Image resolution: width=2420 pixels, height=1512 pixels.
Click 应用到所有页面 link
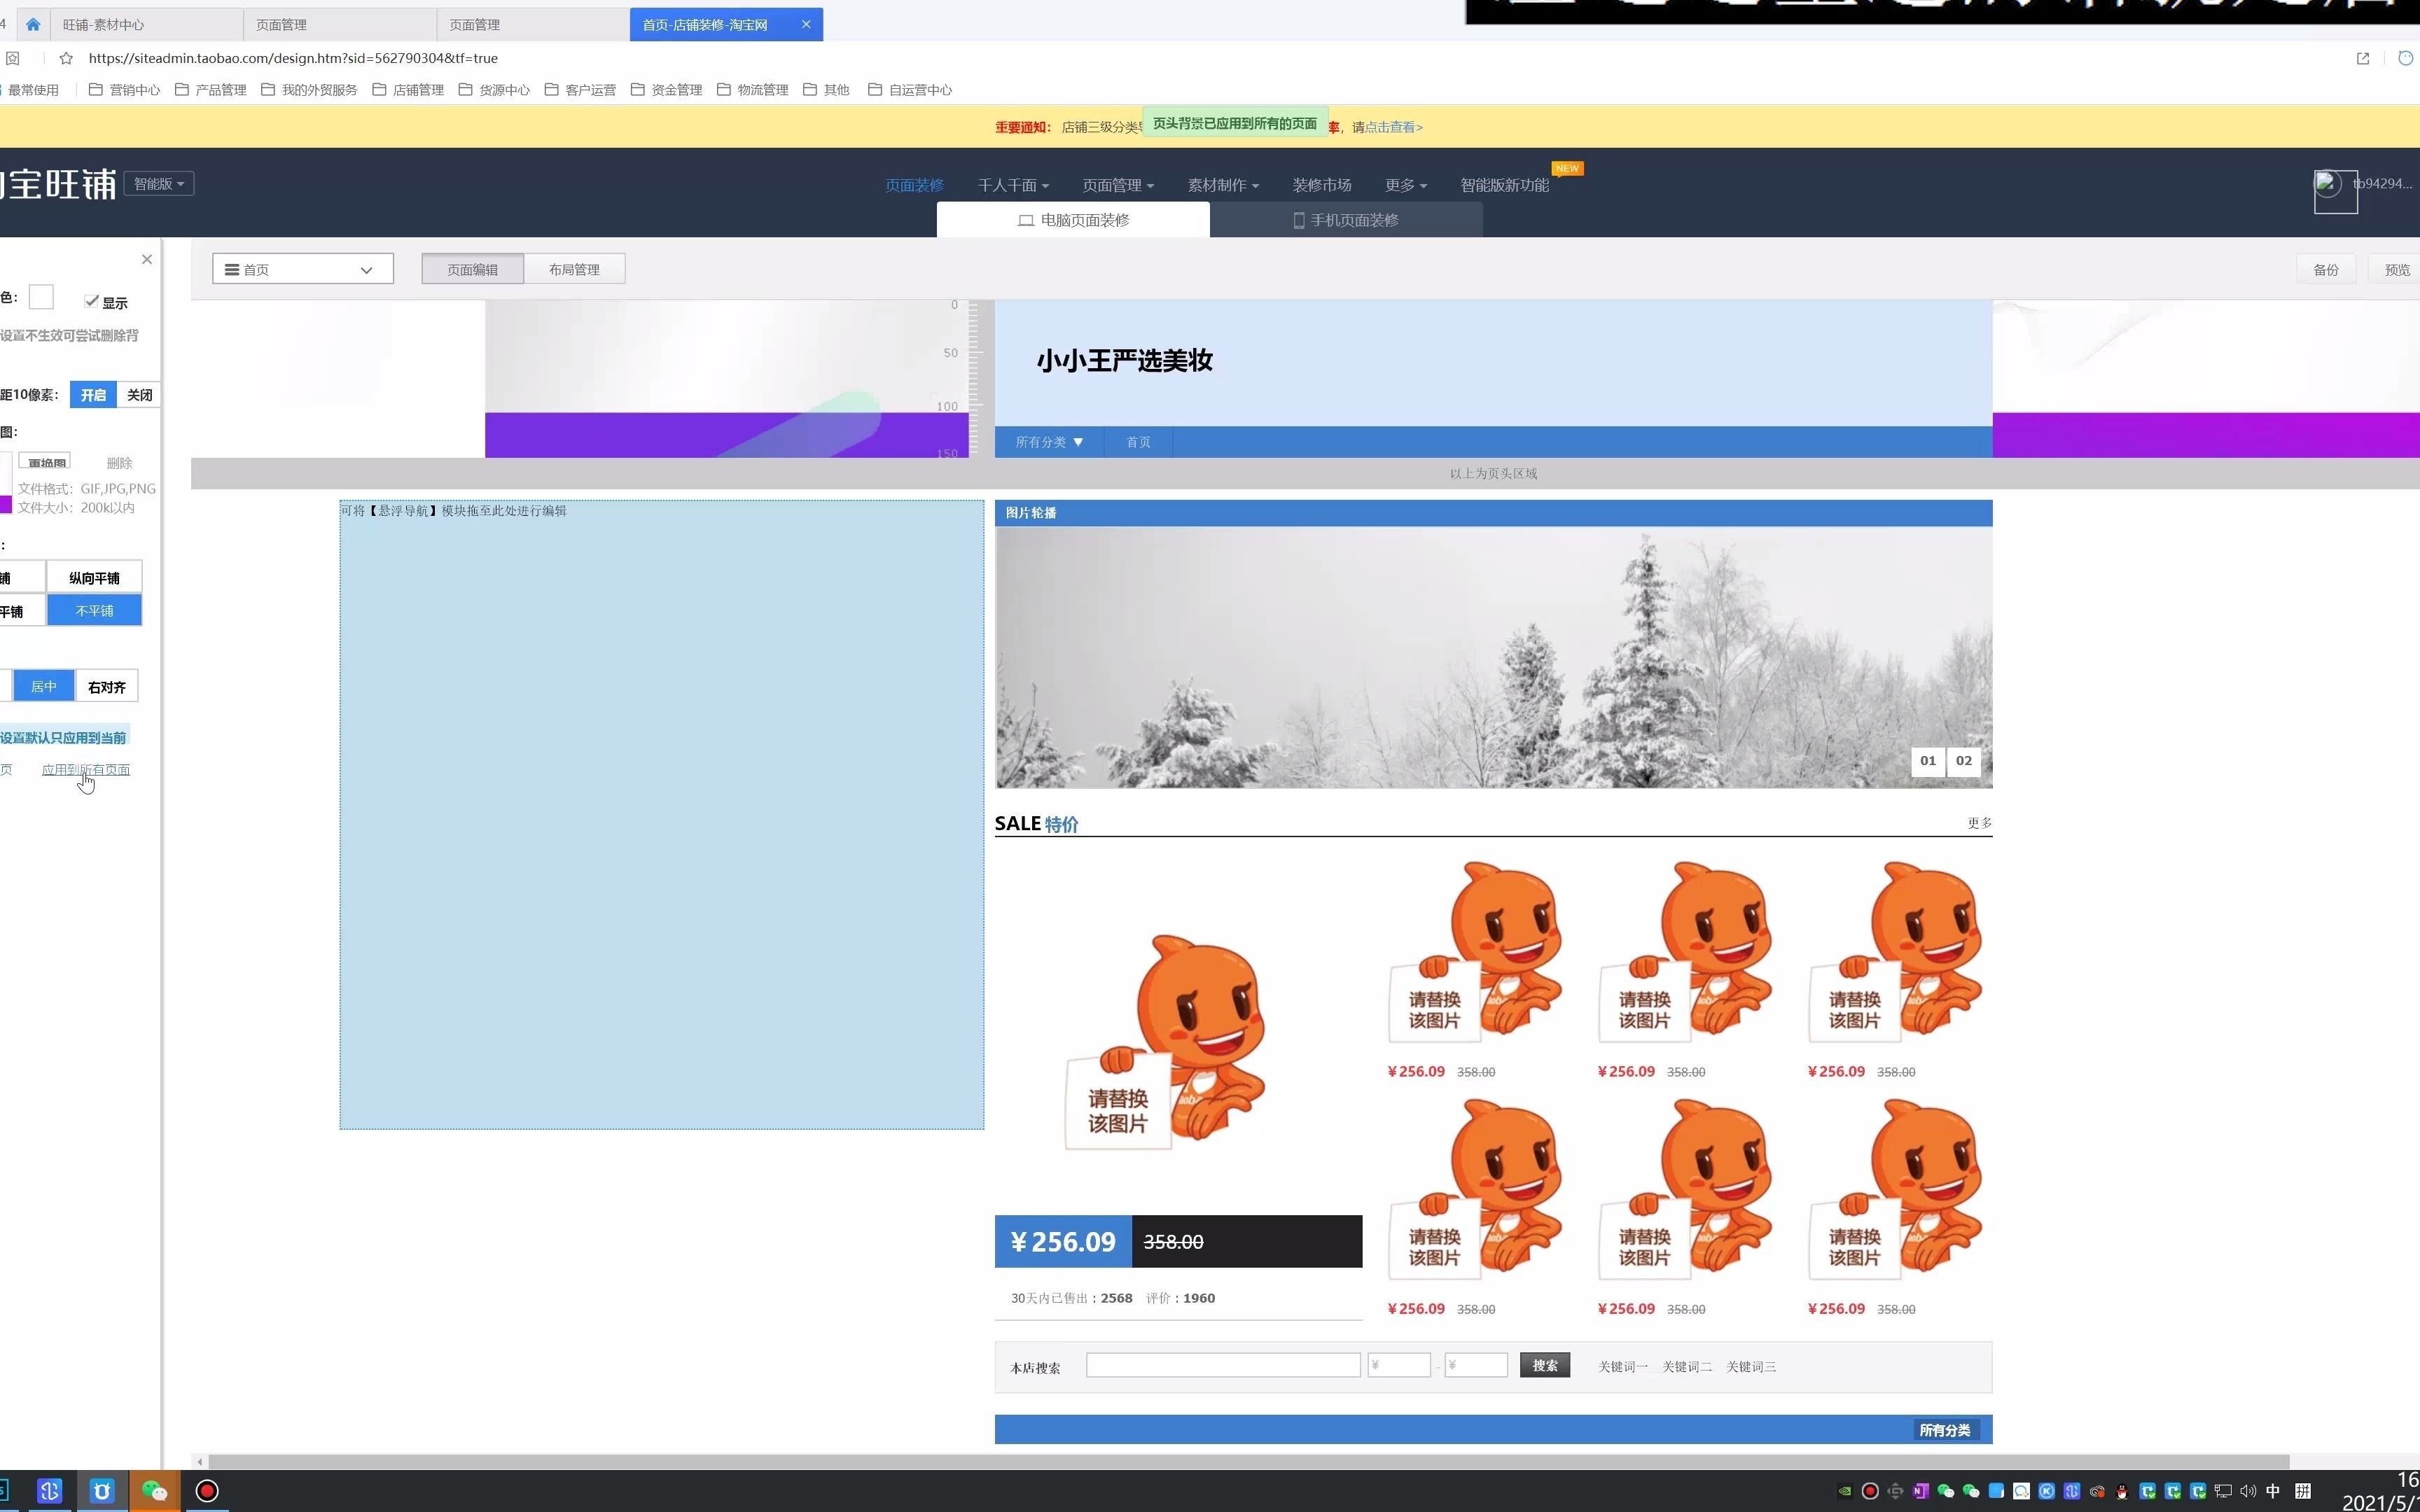86,770
